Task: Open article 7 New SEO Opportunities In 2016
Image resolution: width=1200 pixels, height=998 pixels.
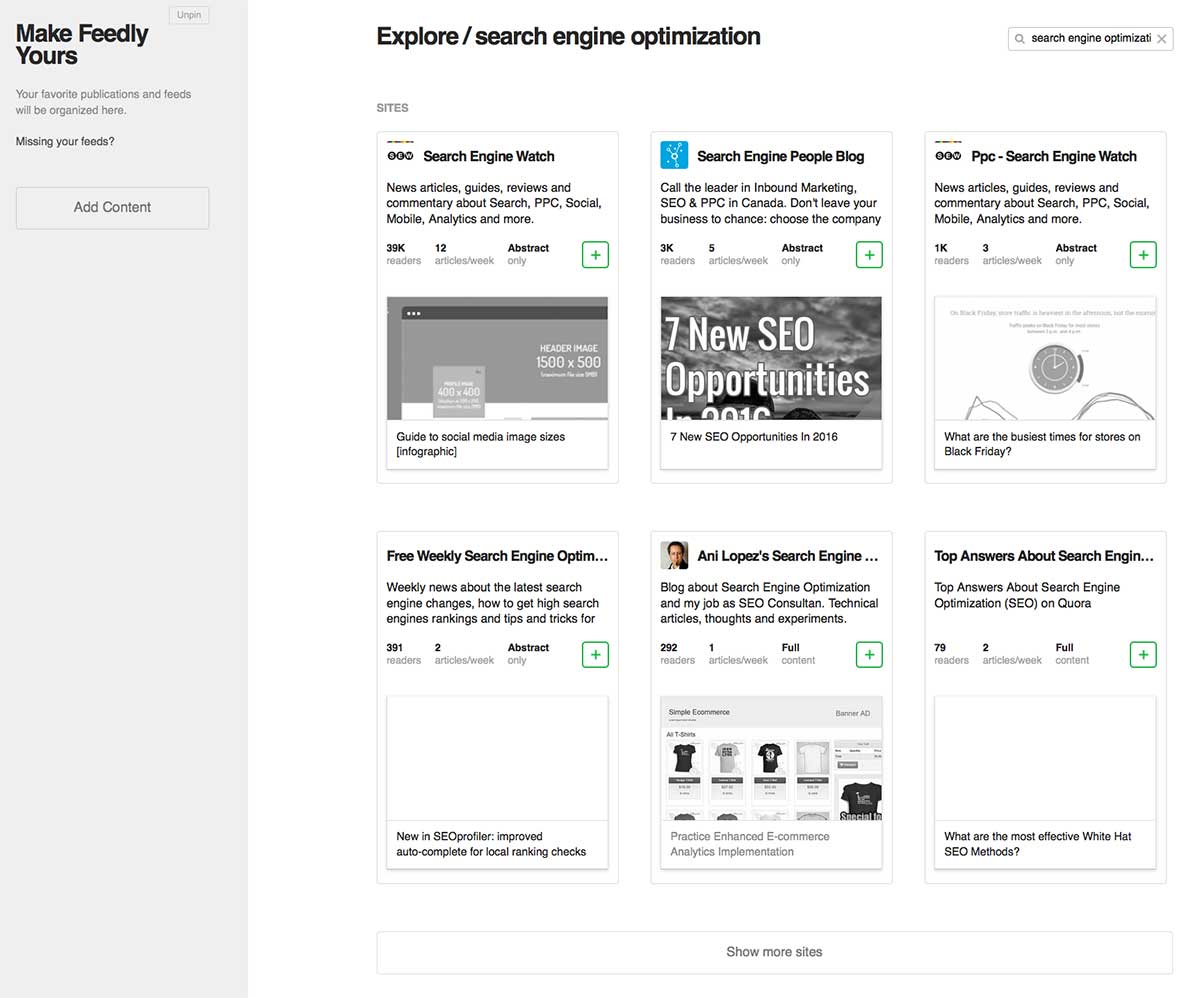Action: pos(754,437)
